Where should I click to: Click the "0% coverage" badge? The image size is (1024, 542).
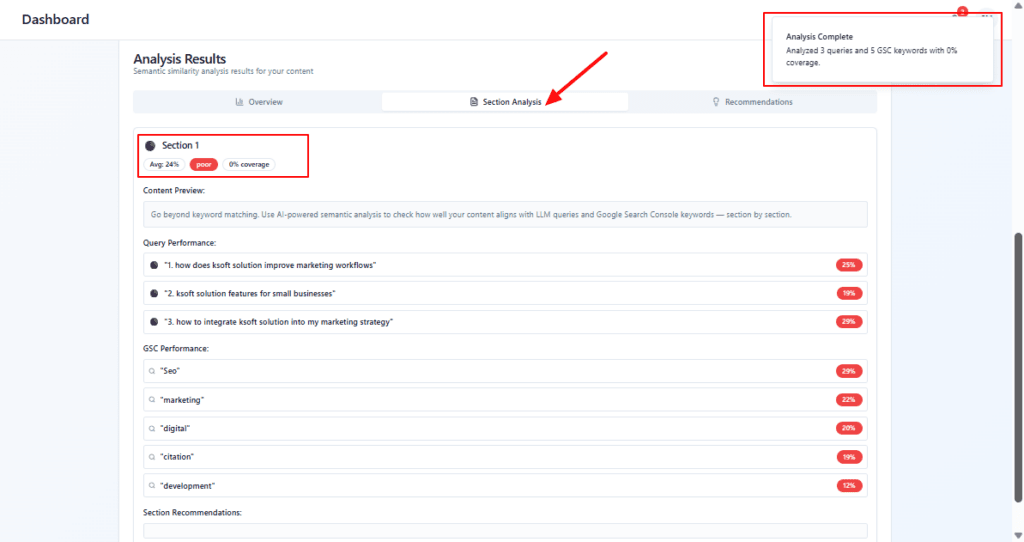(x=249, y=164)
